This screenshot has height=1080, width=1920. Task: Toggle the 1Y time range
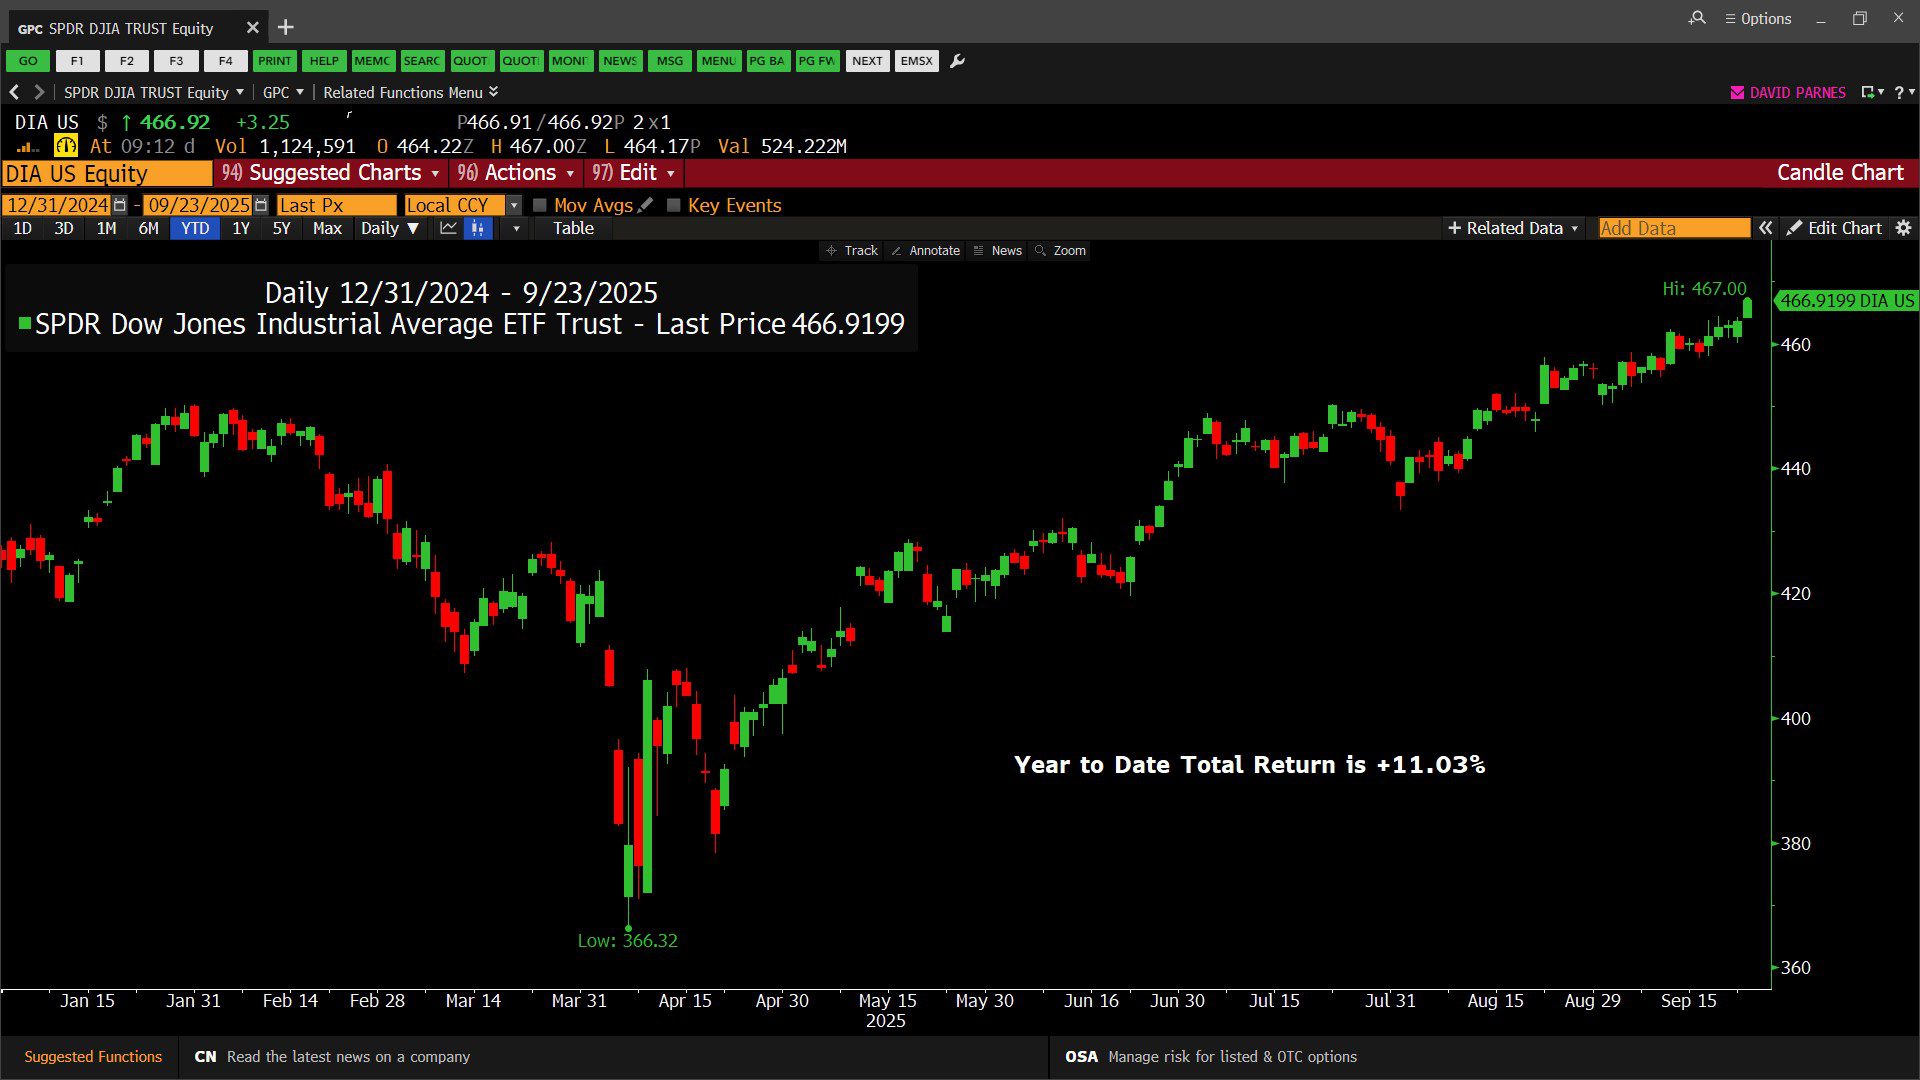click(x=241, y=228)
